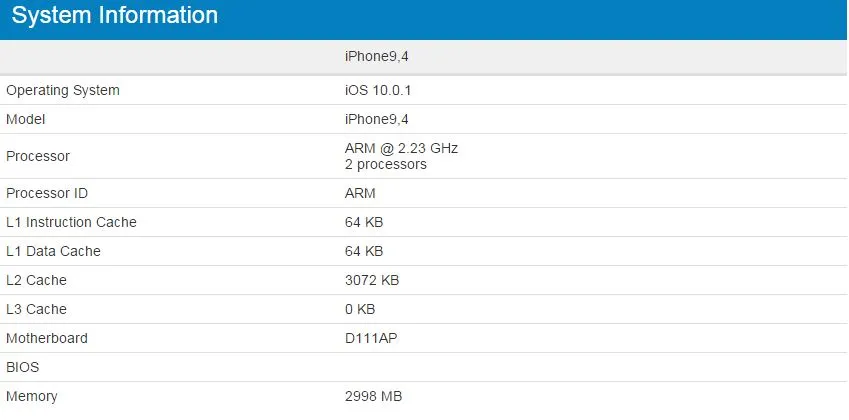849x420 pixels.
Task: Select iPhone9,4 in the Model row
Action: pos(376,120)
